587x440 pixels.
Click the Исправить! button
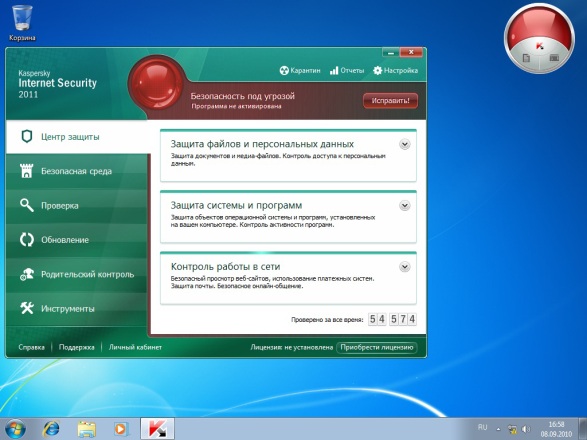(x=390, y=101)
